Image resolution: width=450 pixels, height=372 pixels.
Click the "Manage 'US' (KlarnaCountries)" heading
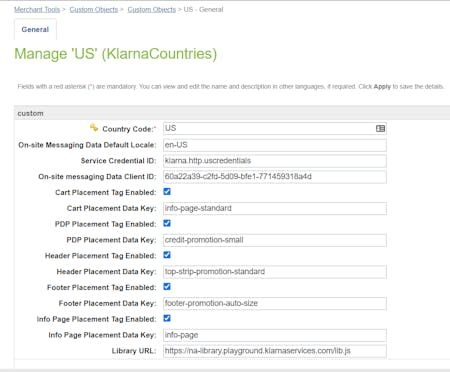click(116, 54)
